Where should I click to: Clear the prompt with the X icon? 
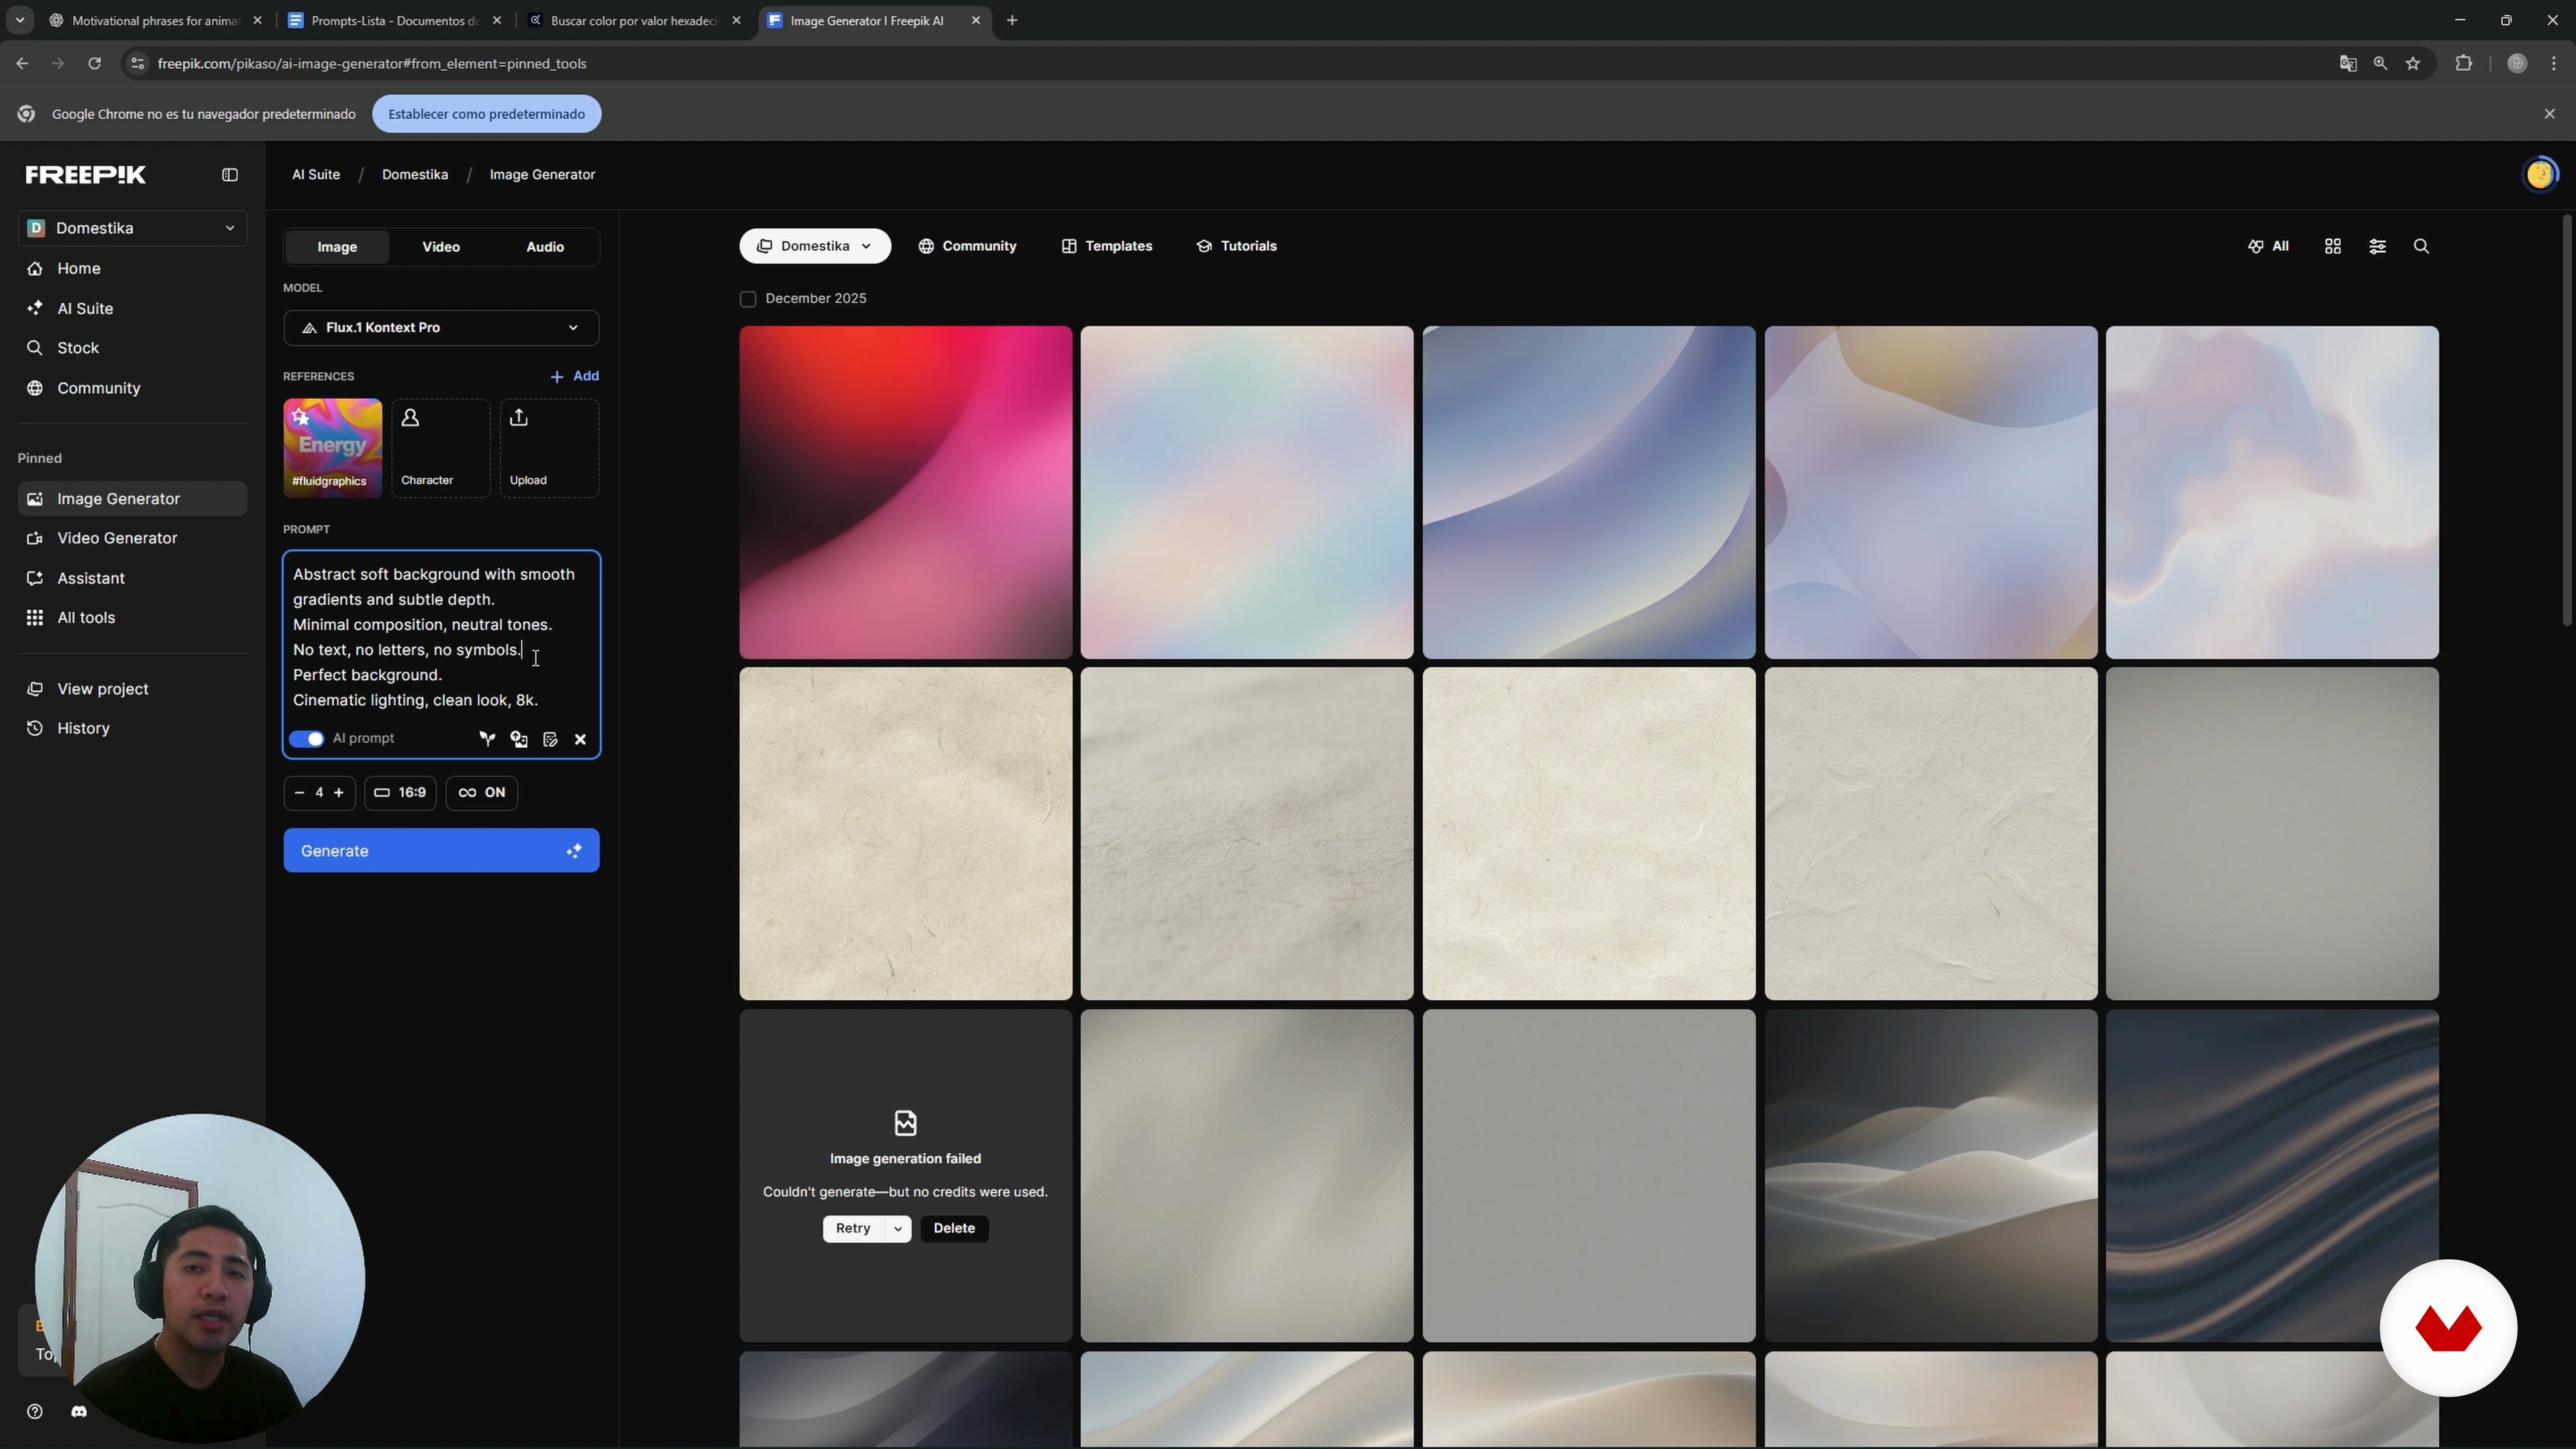pyautogui.click(x=581, y=739)
